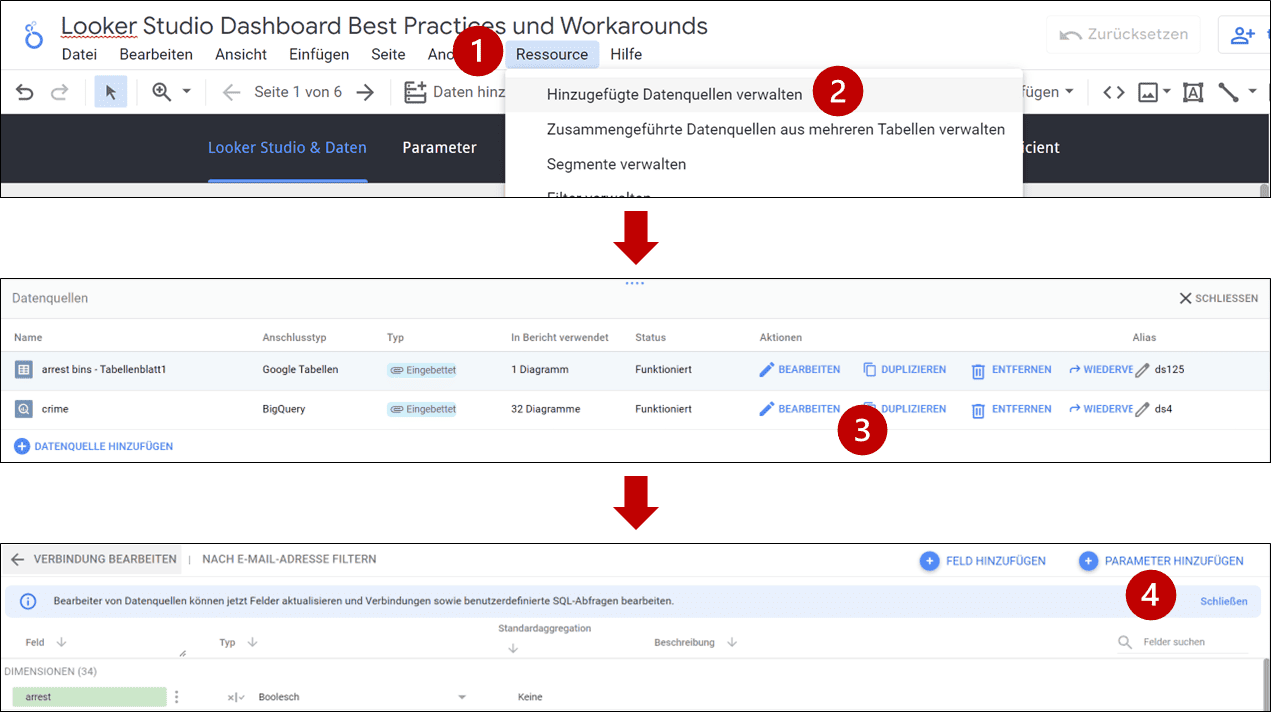Switch to Looker Studio & Daten tab
Screen dimensions: 1271x712
[287, 147]
